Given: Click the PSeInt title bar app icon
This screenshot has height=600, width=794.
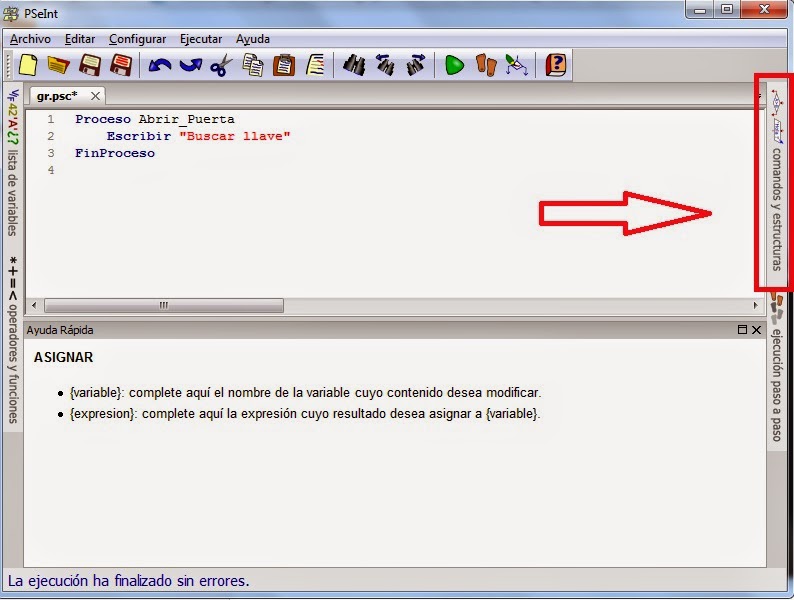Looking at the screenshot, I should click(11, 14).
